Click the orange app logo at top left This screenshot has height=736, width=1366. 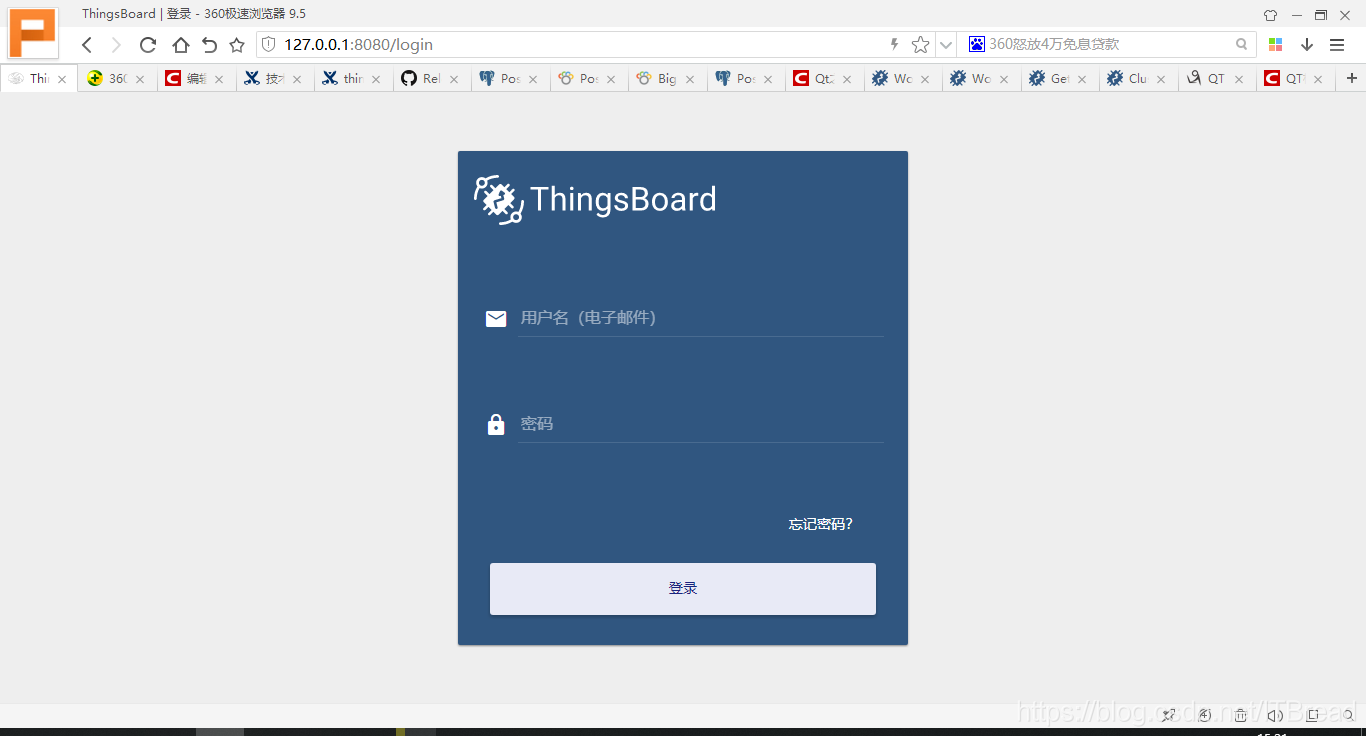(33, 33)
